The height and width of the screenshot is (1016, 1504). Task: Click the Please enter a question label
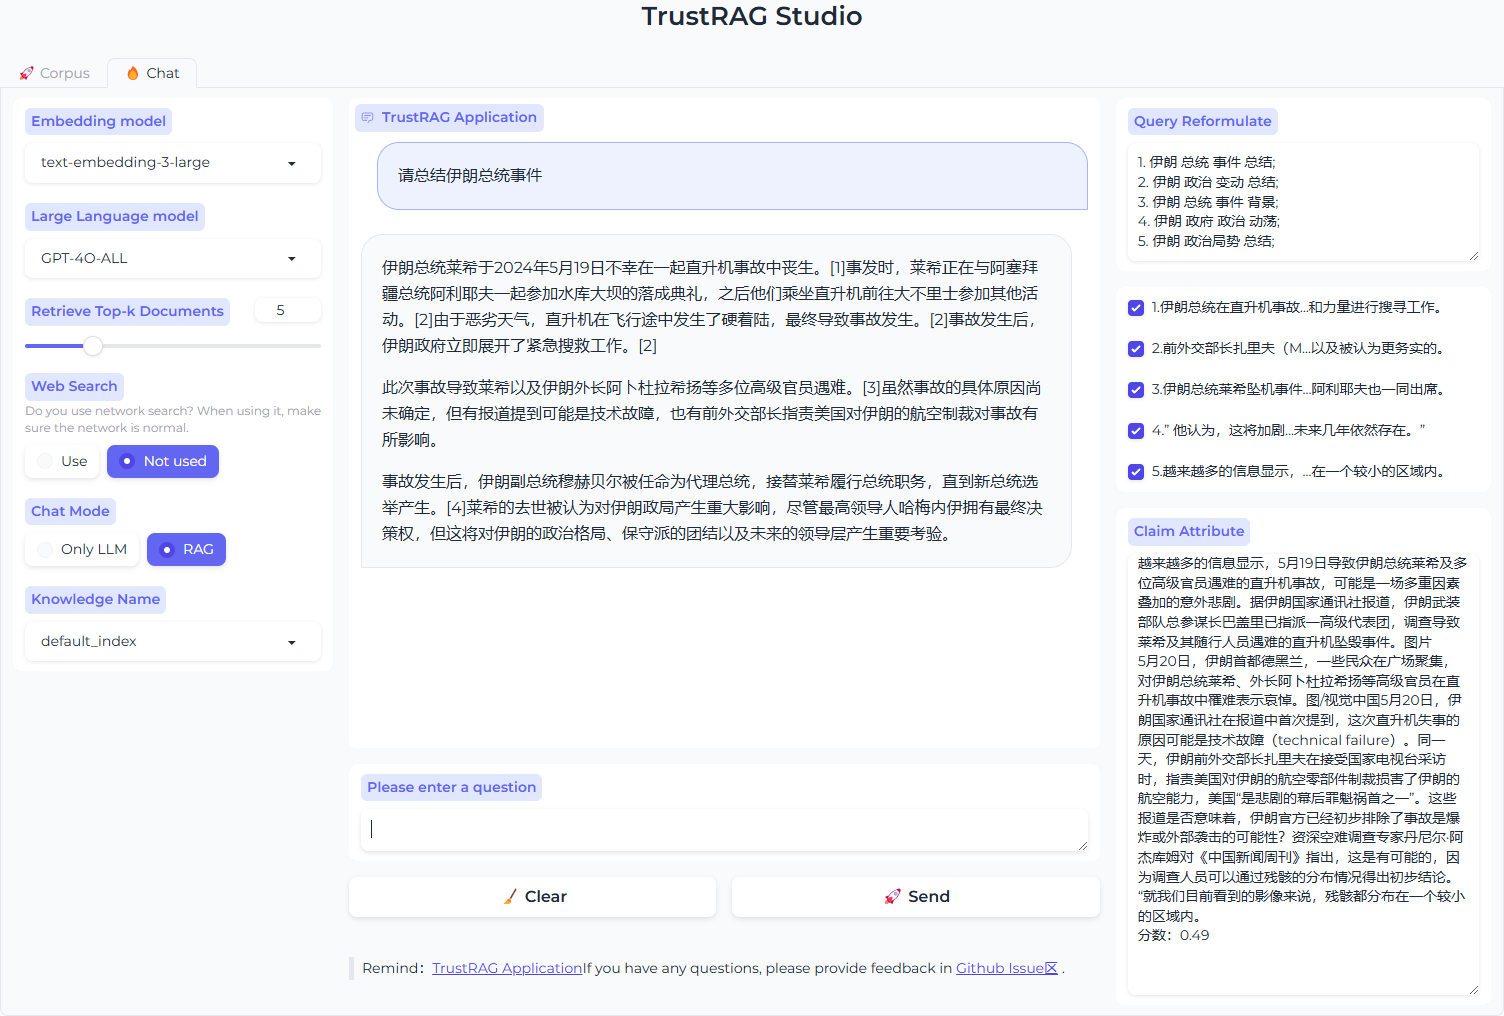[451, 787]
